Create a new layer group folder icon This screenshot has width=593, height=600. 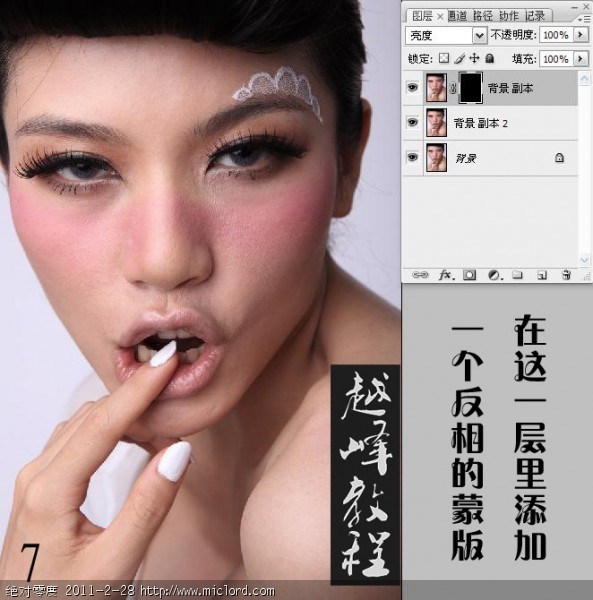(517, 275)
